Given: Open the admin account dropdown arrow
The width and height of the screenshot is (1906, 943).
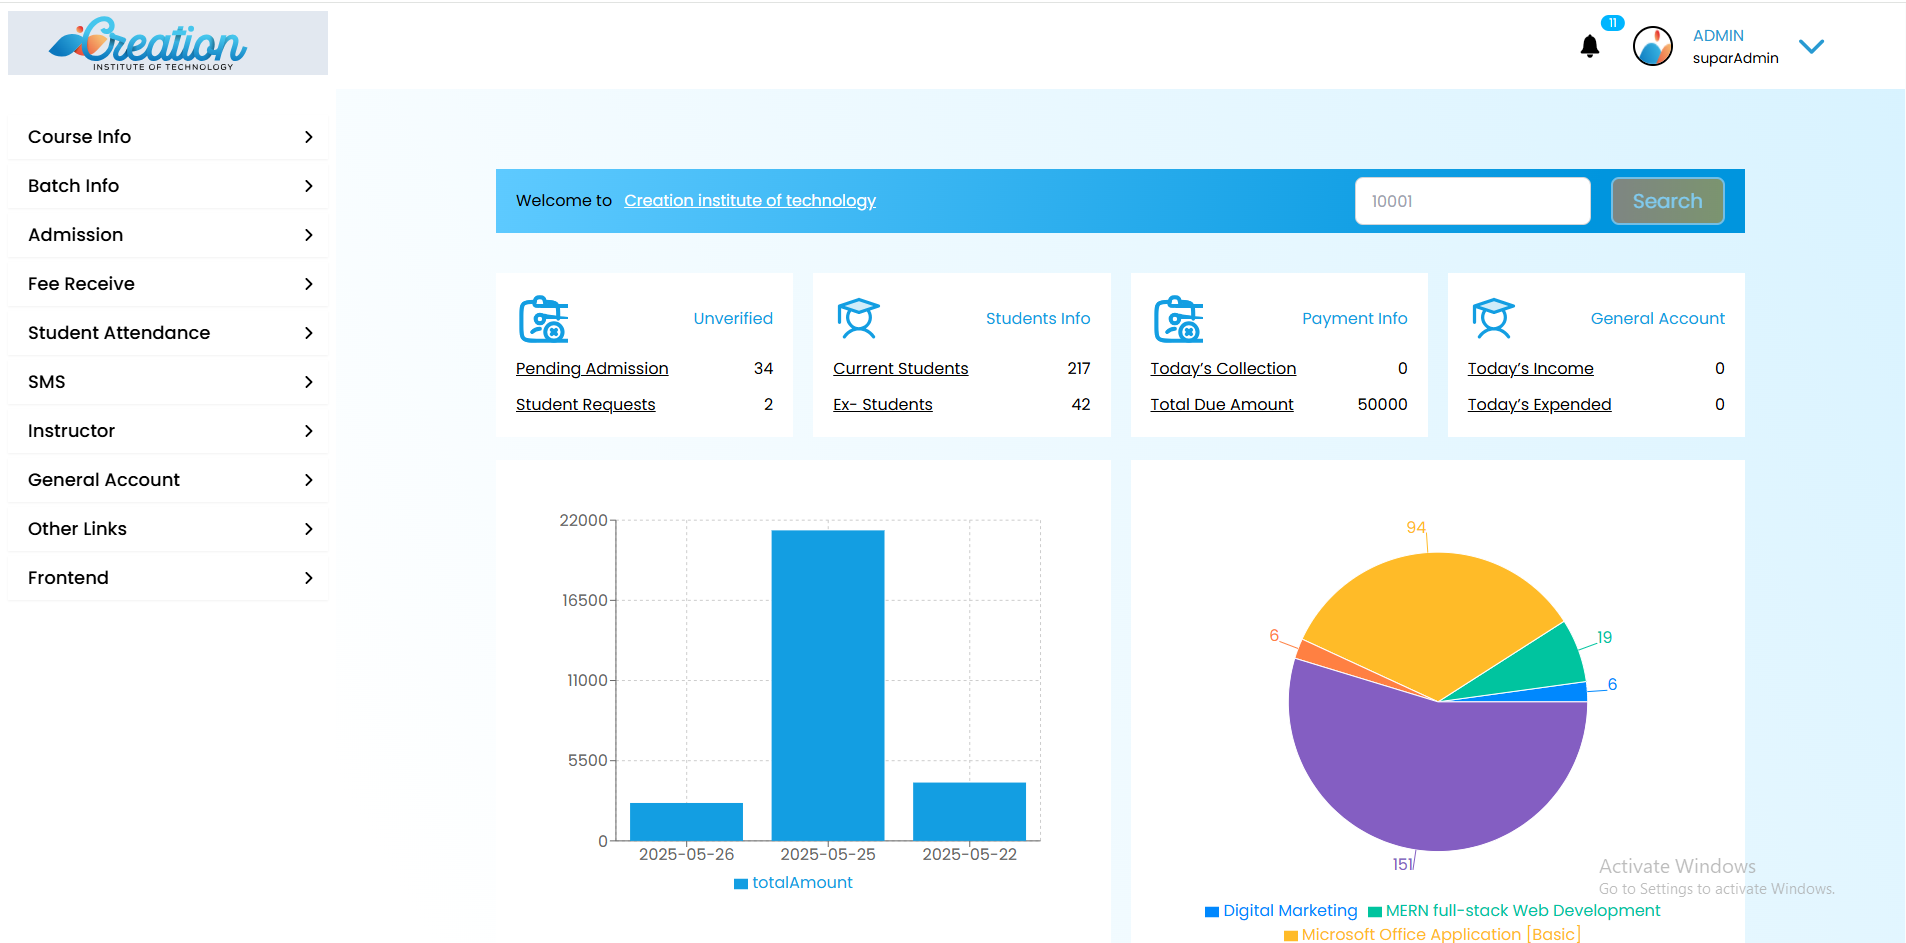Looking at the screenshot, I should pyautogui.click(x=1811, y=46).
